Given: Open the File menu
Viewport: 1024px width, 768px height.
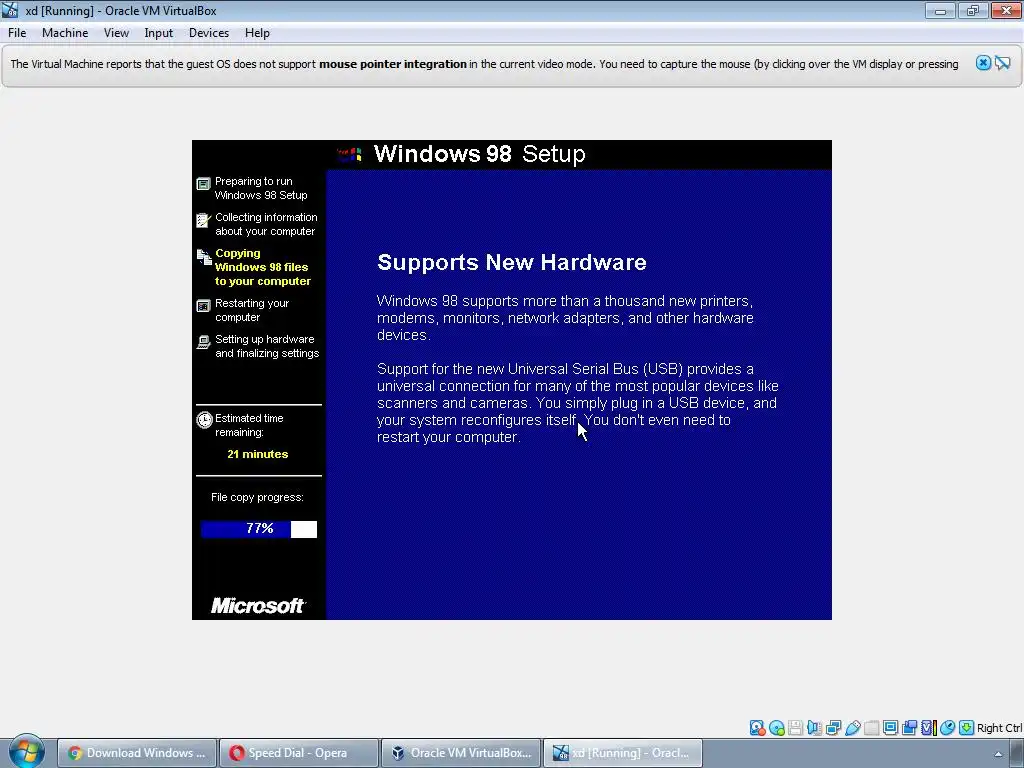Looking at the screenshot, I should tap(17, 33).
